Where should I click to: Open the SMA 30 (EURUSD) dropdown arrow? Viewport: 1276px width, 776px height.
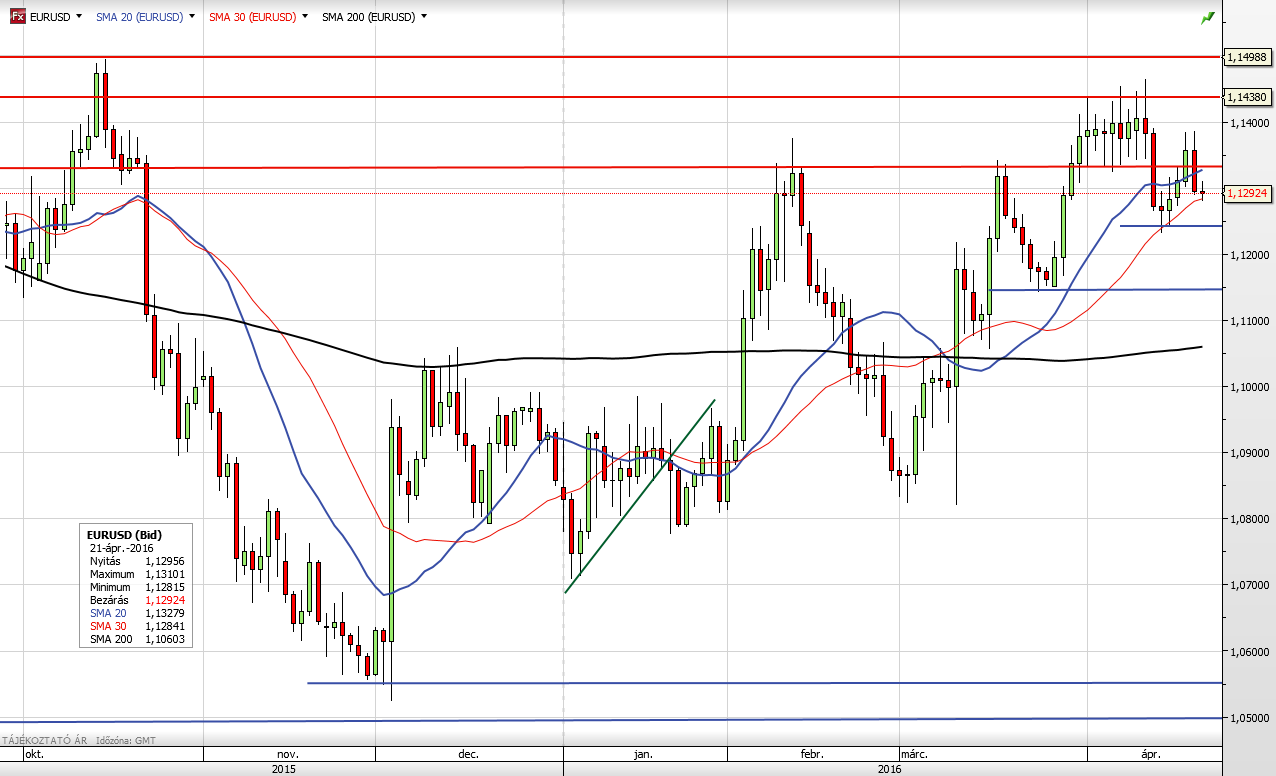304,18
